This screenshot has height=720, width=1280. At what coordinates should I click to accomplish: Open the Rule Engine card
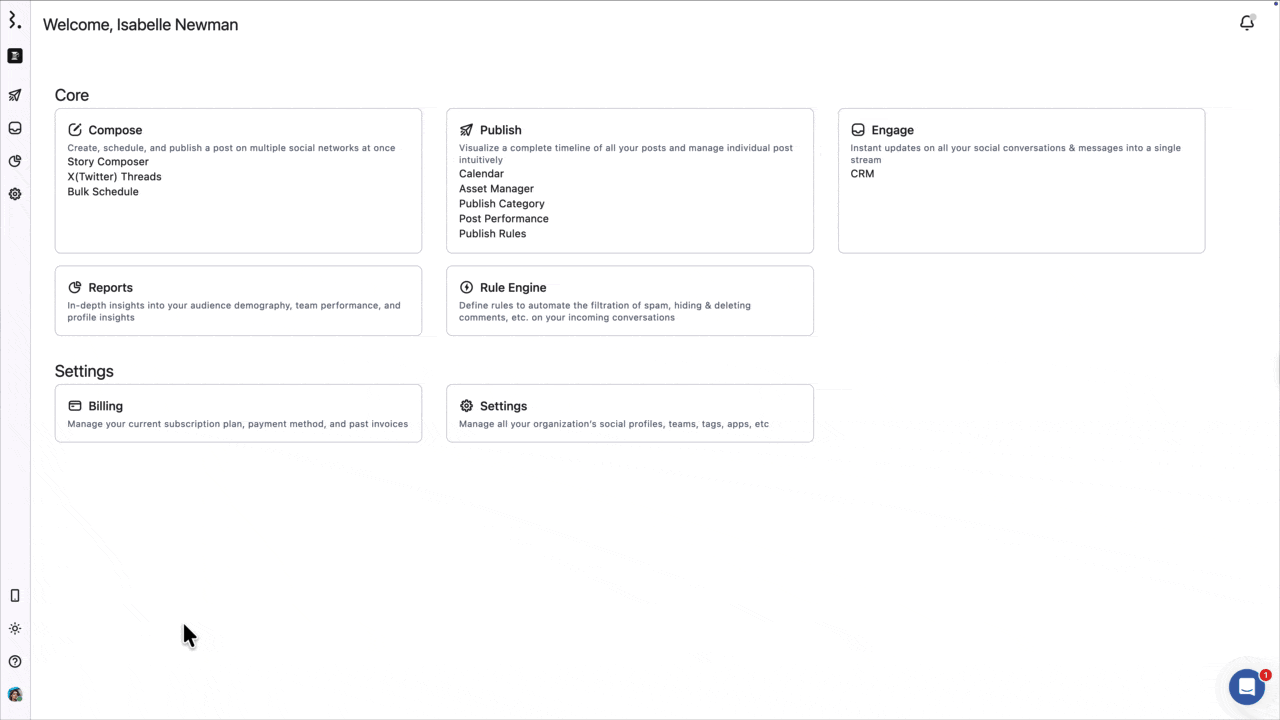(629, 300)
